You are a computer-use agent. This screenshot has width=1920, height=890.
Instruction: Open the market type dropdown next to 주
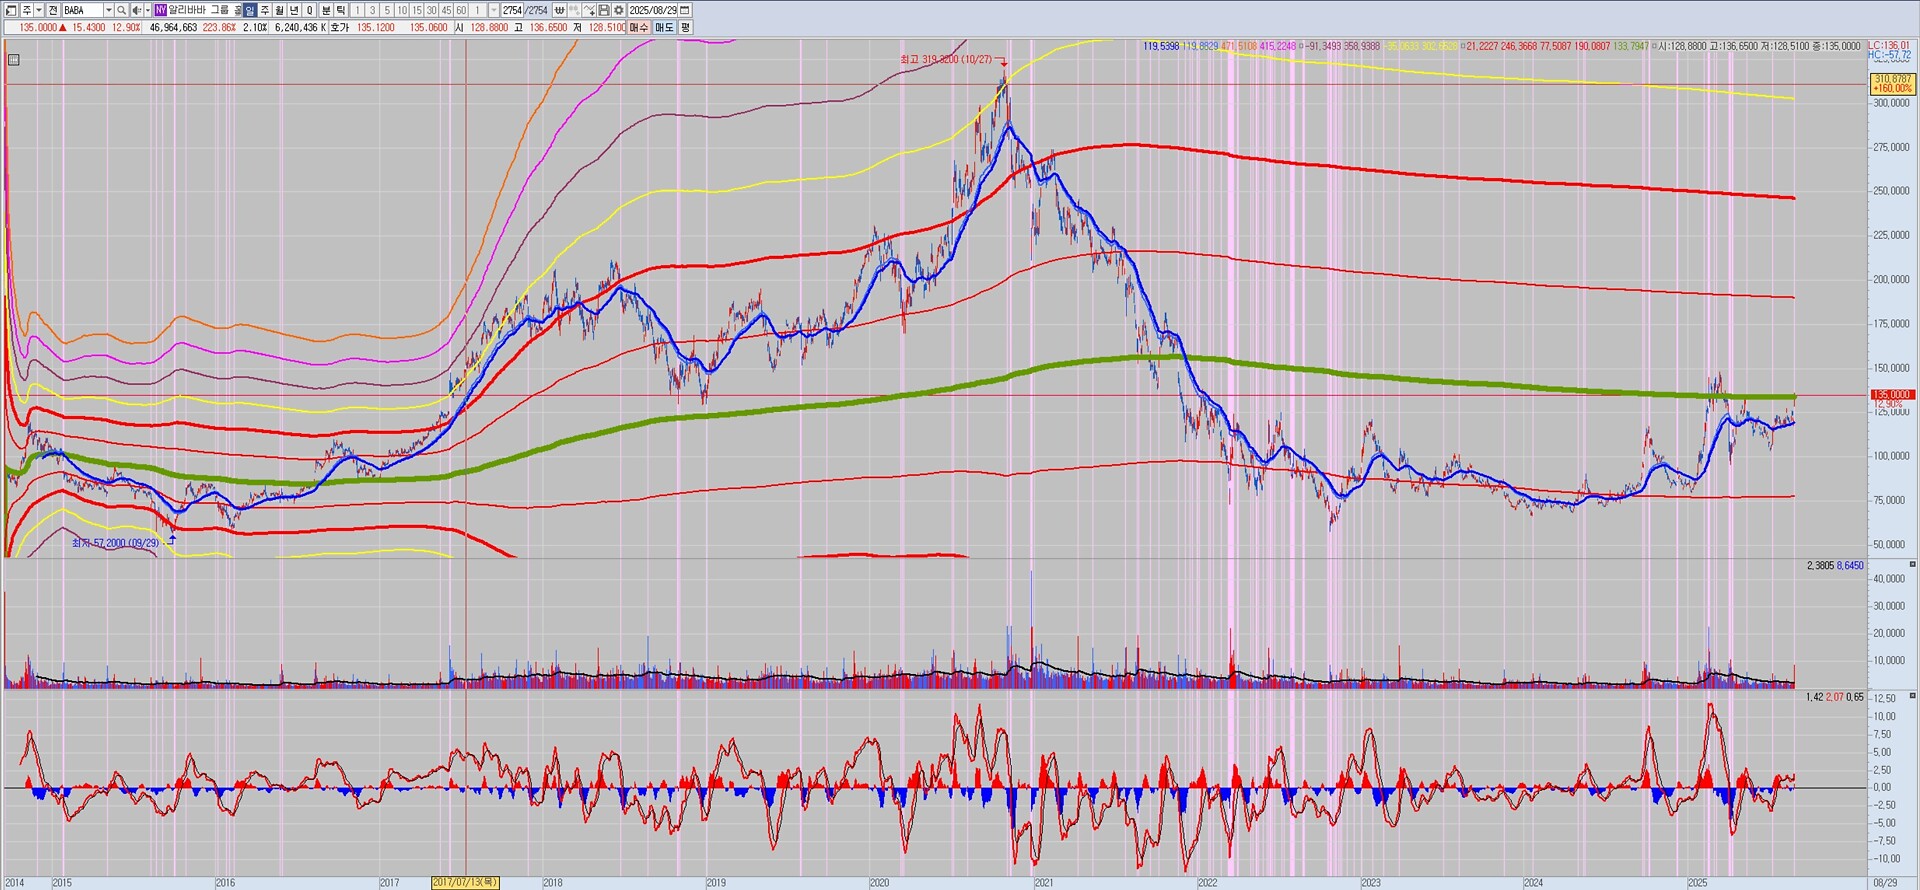click(x=39, y=10)
